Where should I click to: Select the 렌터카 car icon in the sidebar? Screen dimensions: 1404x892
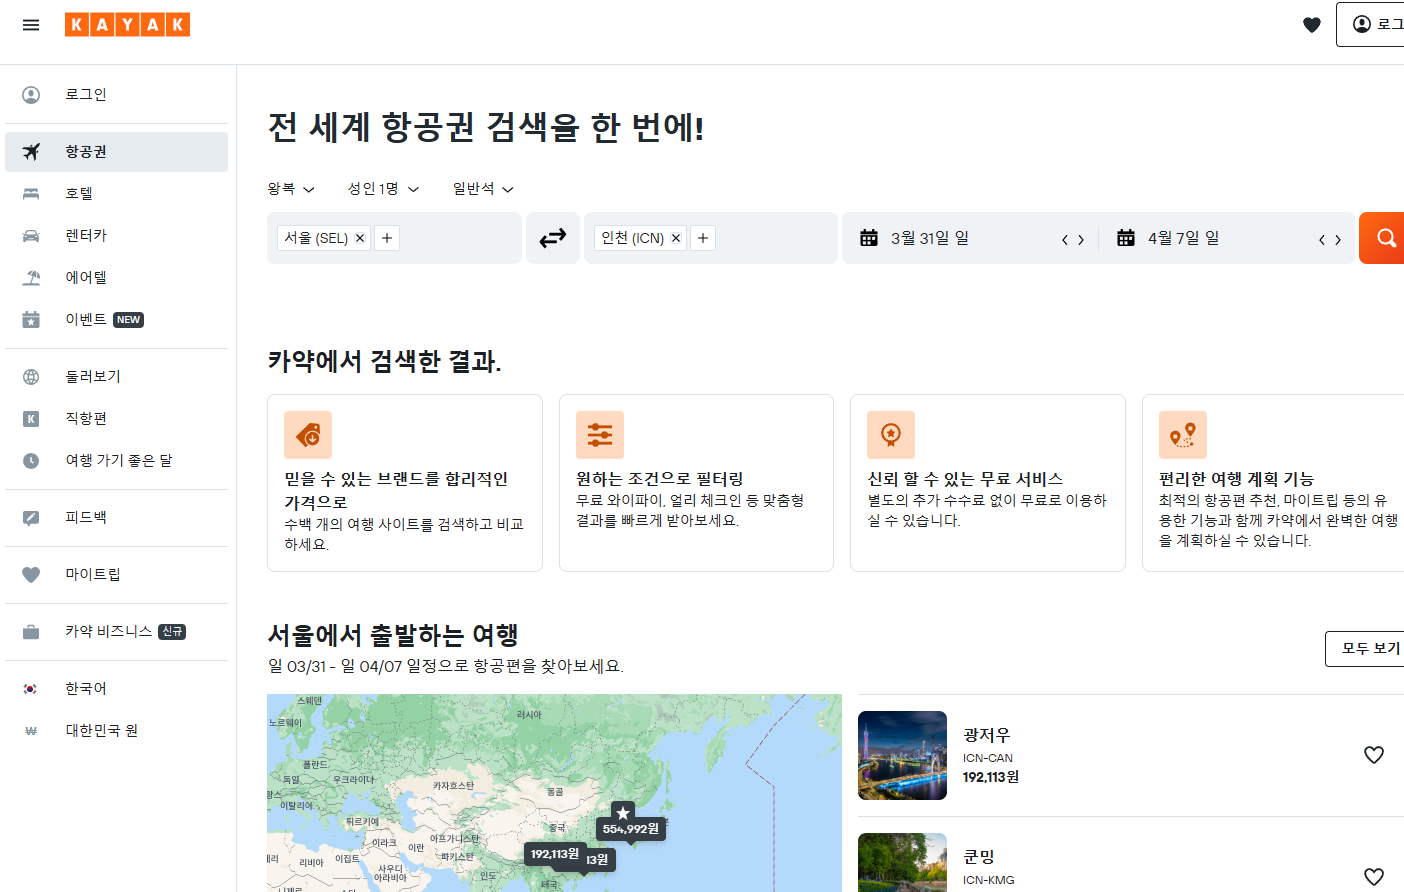(31, 235)
